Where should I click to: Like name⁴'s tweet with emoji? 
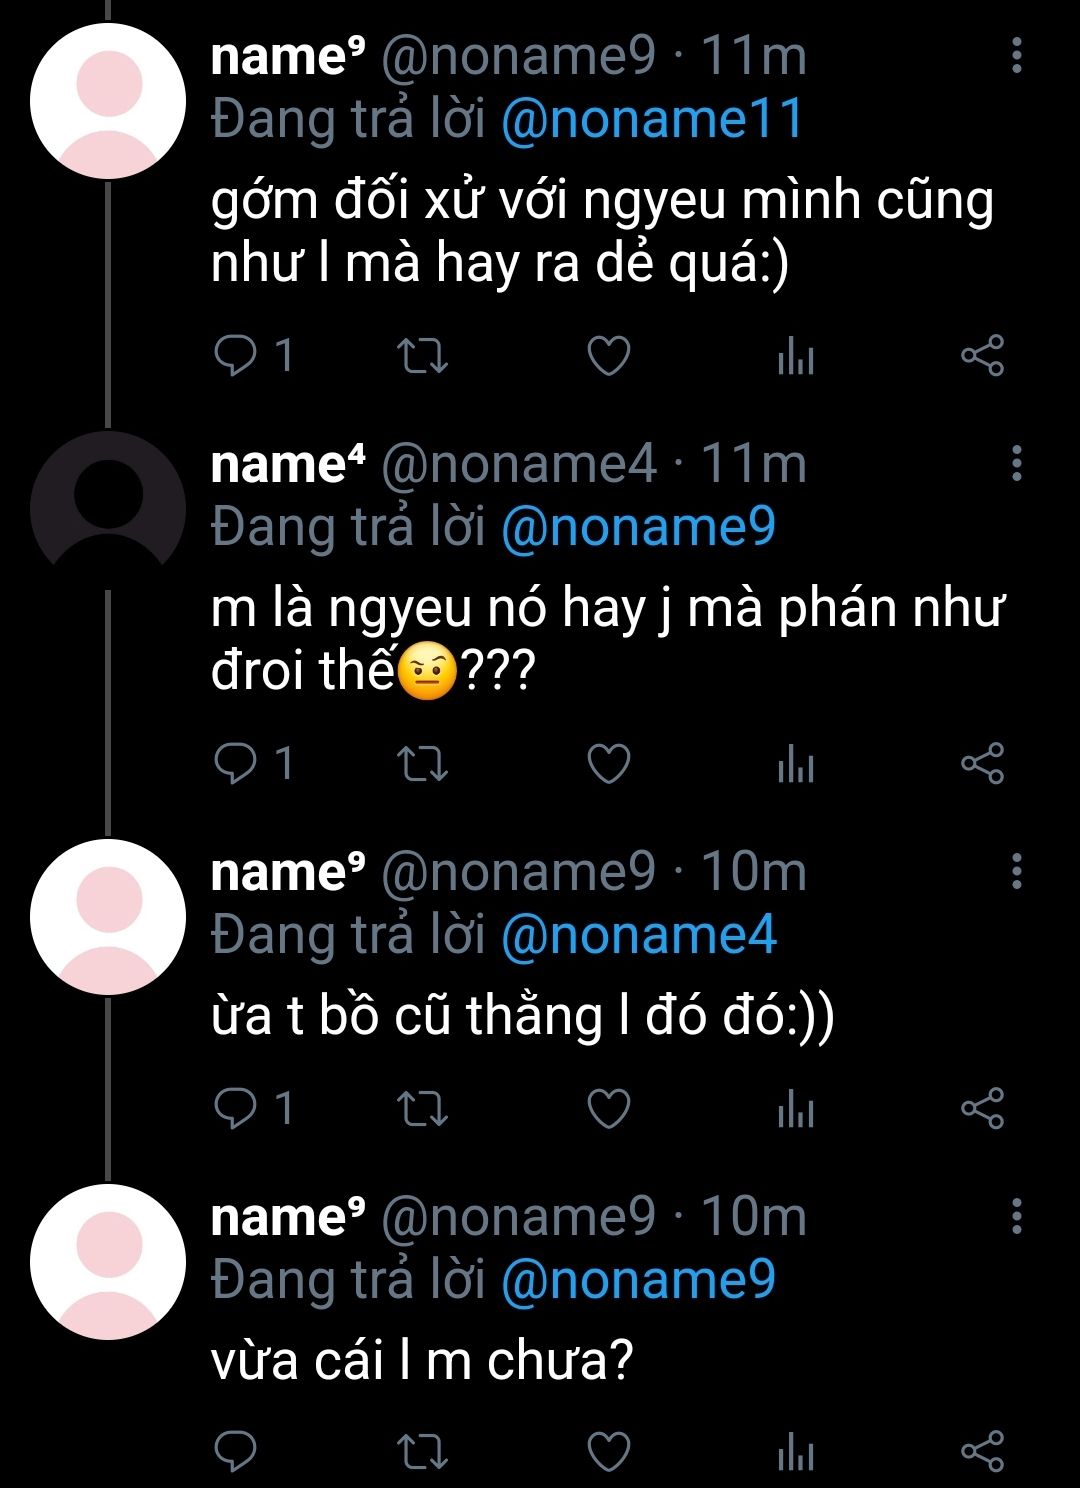click(x=608, y=764)
